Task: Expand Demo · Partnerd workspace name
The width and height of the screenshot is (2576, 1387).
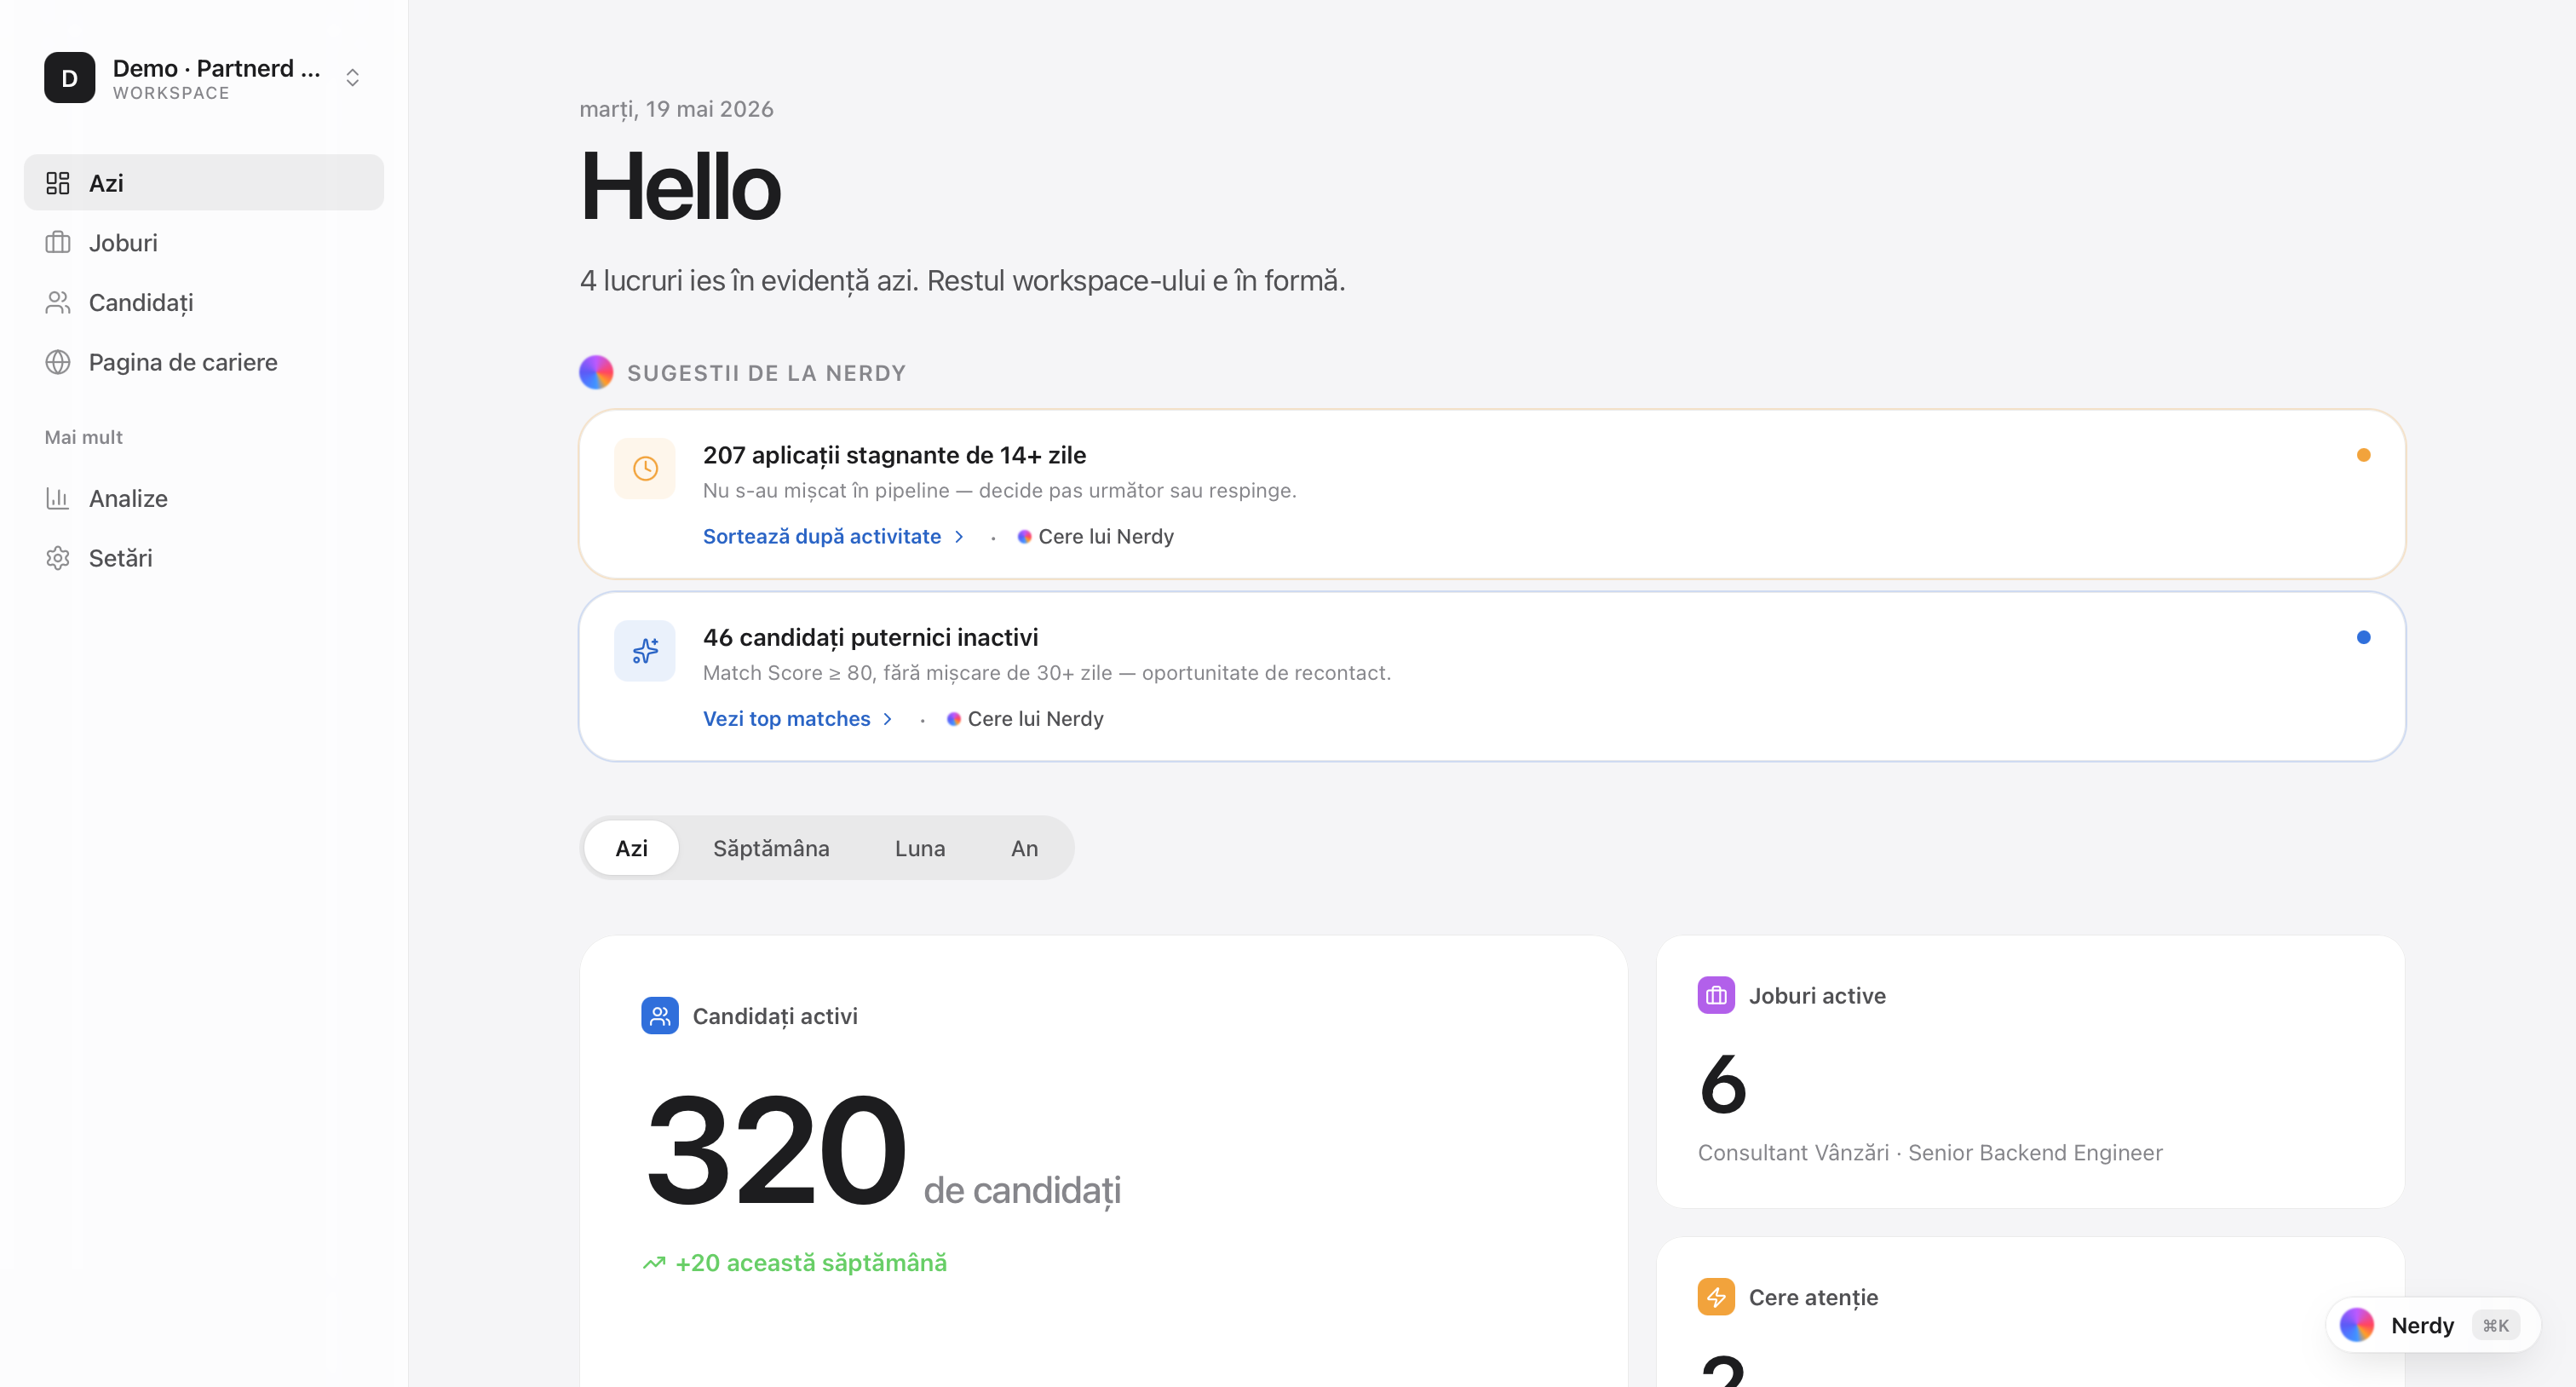Action: pos(217,68)
